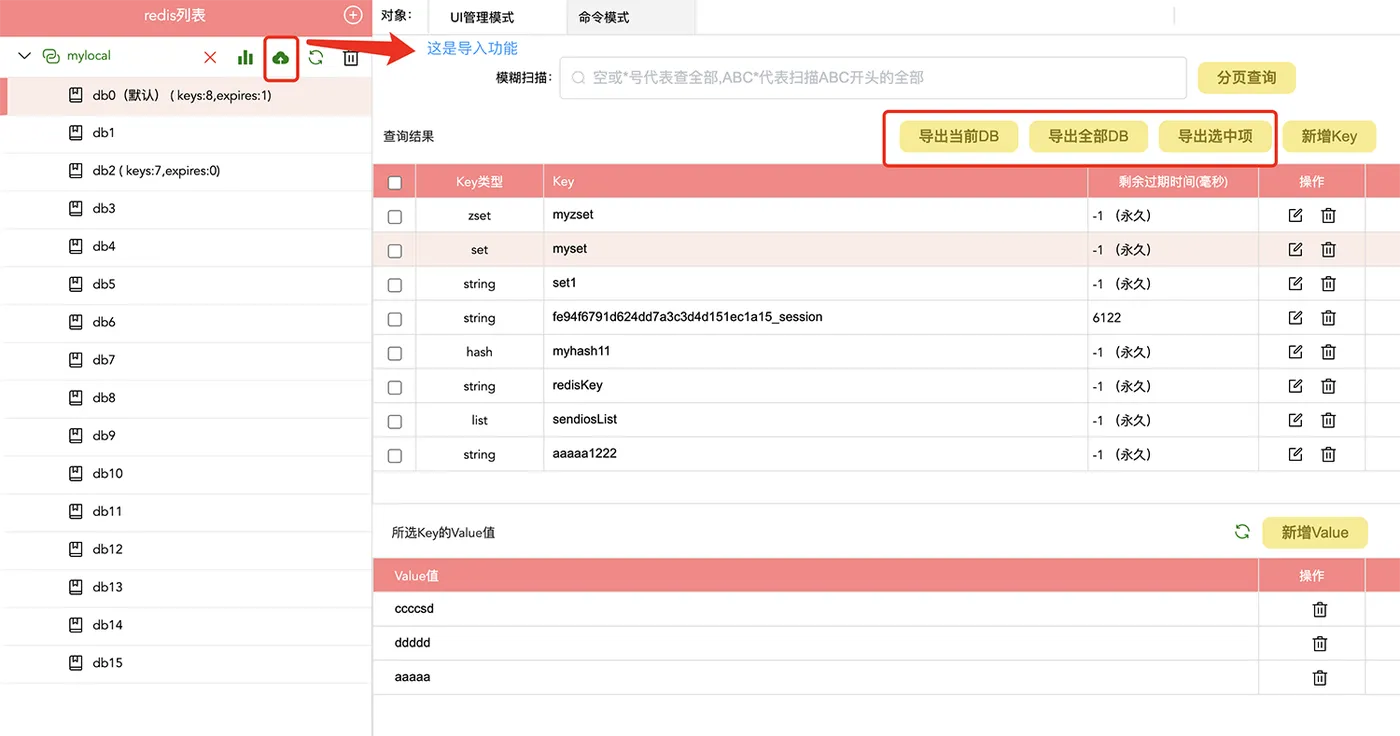
Task: Focus the 模糊扫描 search input
Action: 872,77
